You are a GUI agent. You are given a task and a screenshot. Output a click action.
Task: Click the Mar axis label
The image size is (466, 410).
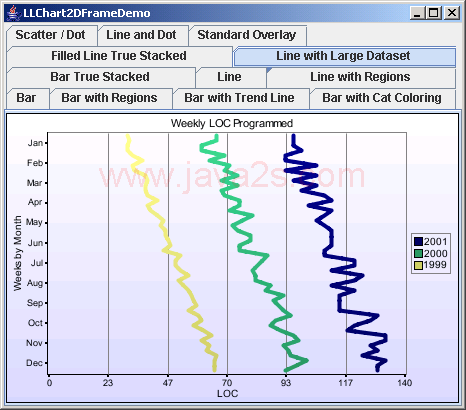tap(35, 183)
